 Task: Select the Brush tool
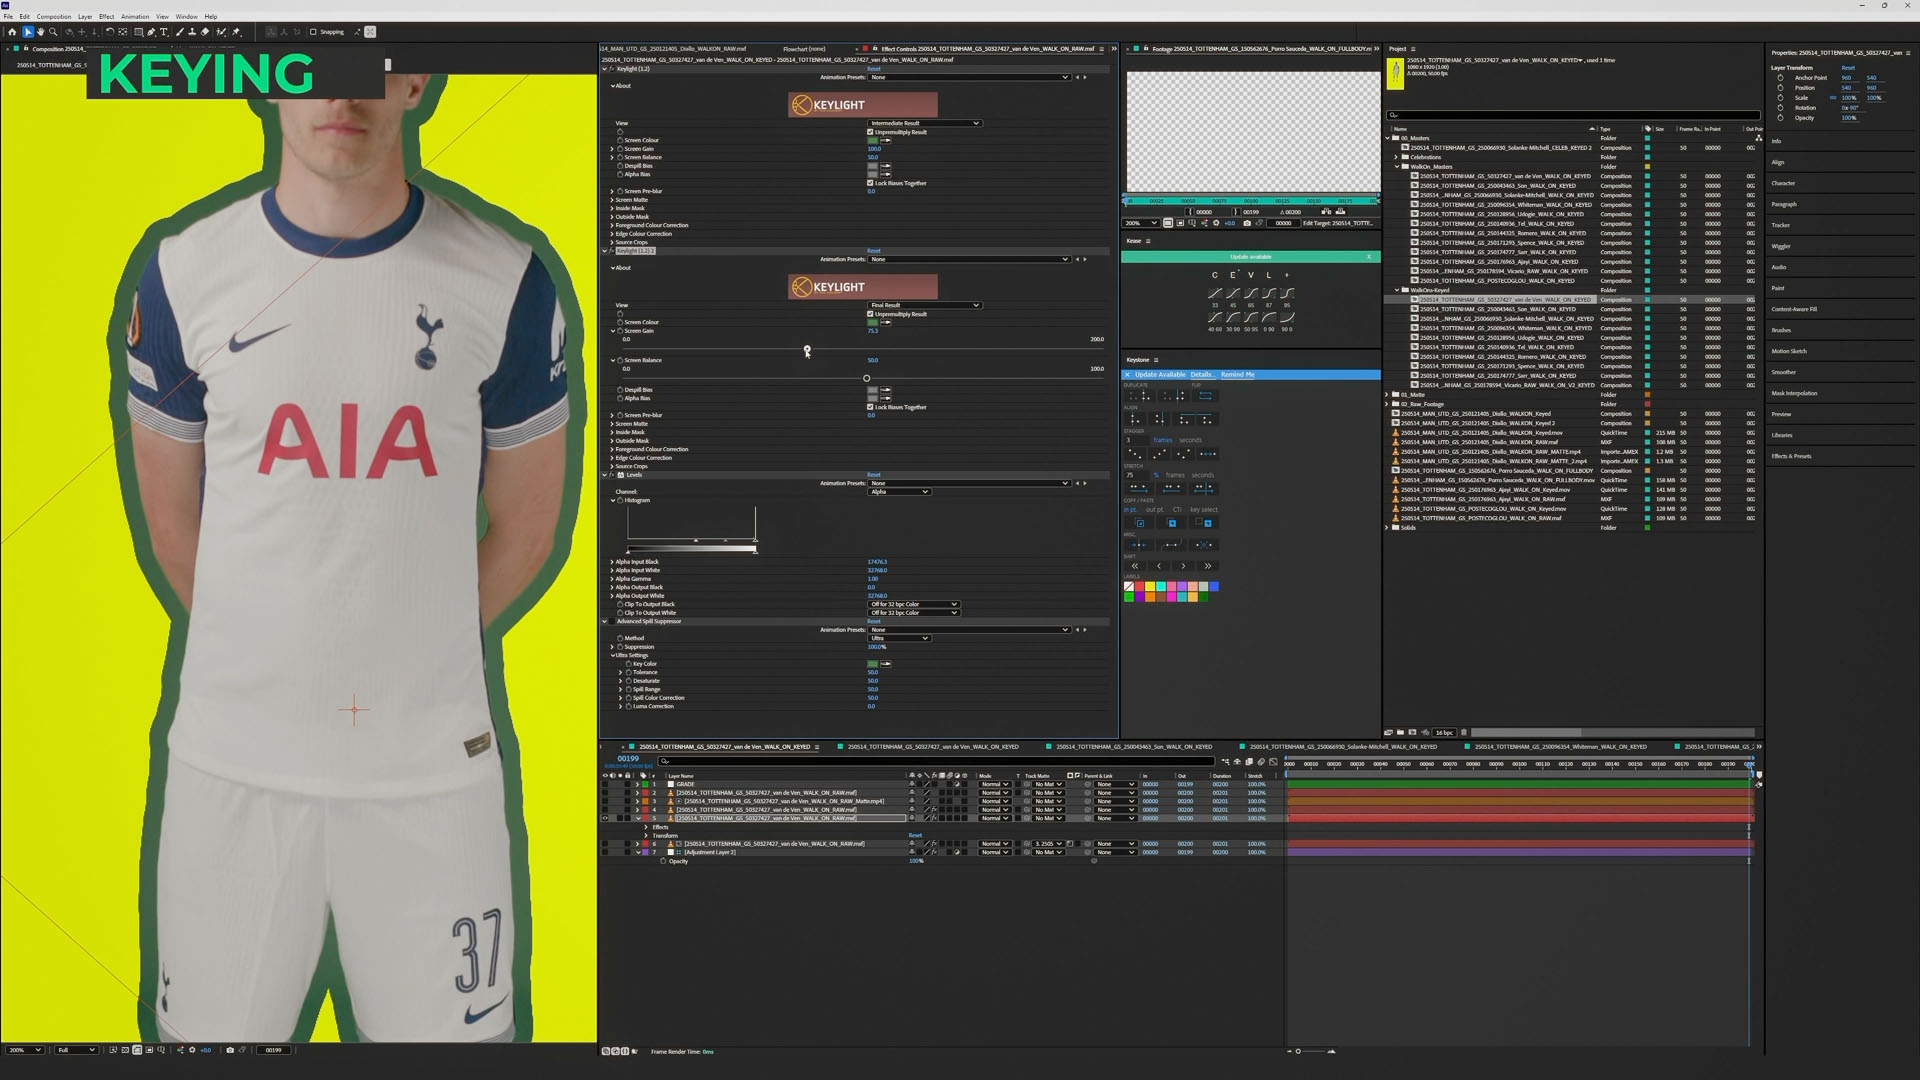(x=180, y=32)
